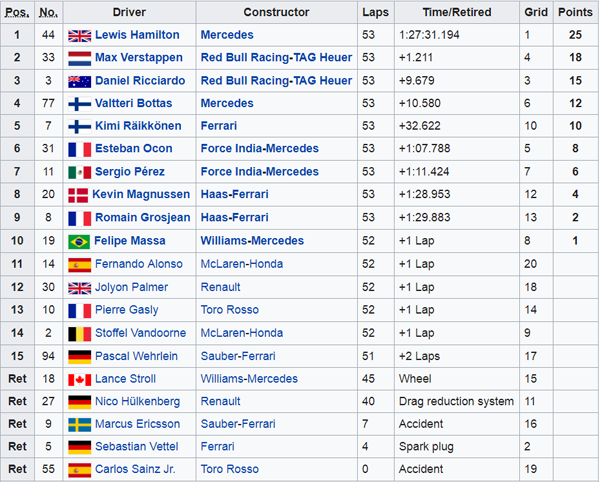Visit the Lance Stroll link
600x482 pixels.
click(126, 379)
